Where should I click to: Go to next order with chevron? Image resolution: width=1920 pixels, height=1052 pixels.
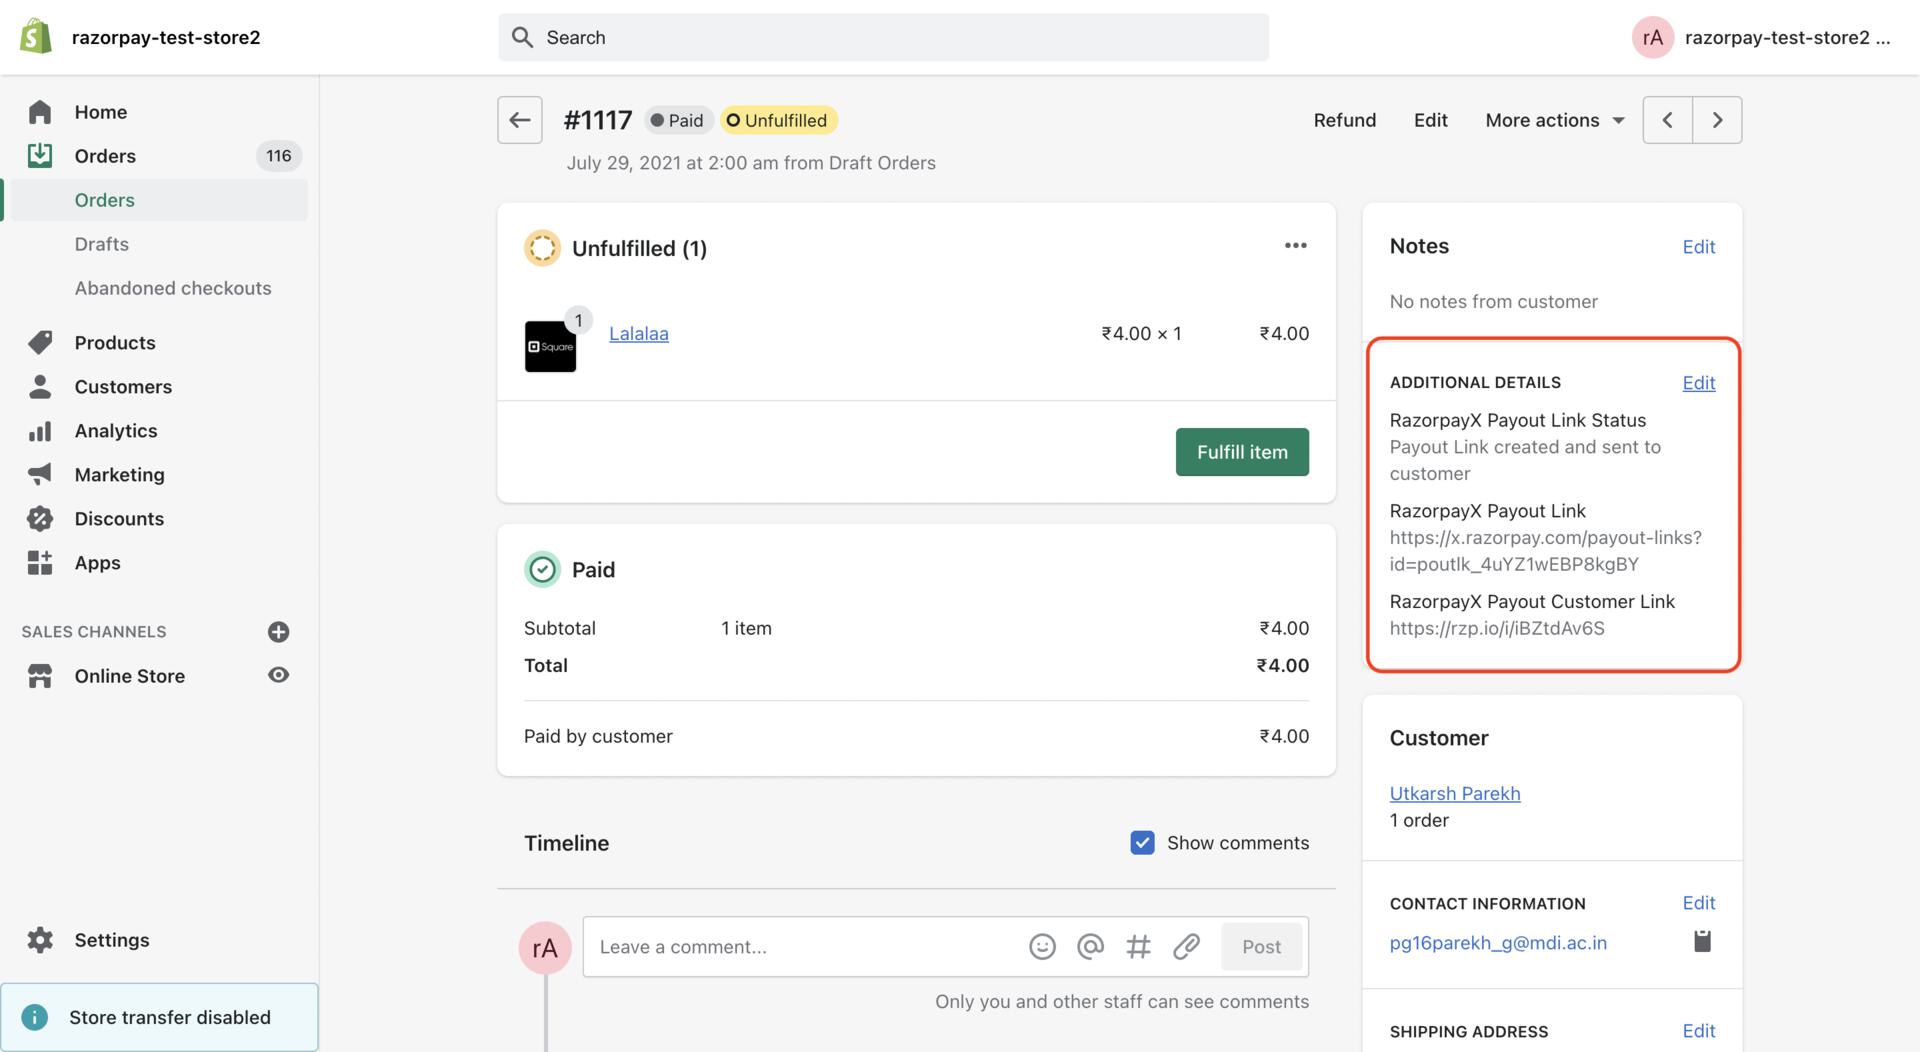coord(1718,120)
